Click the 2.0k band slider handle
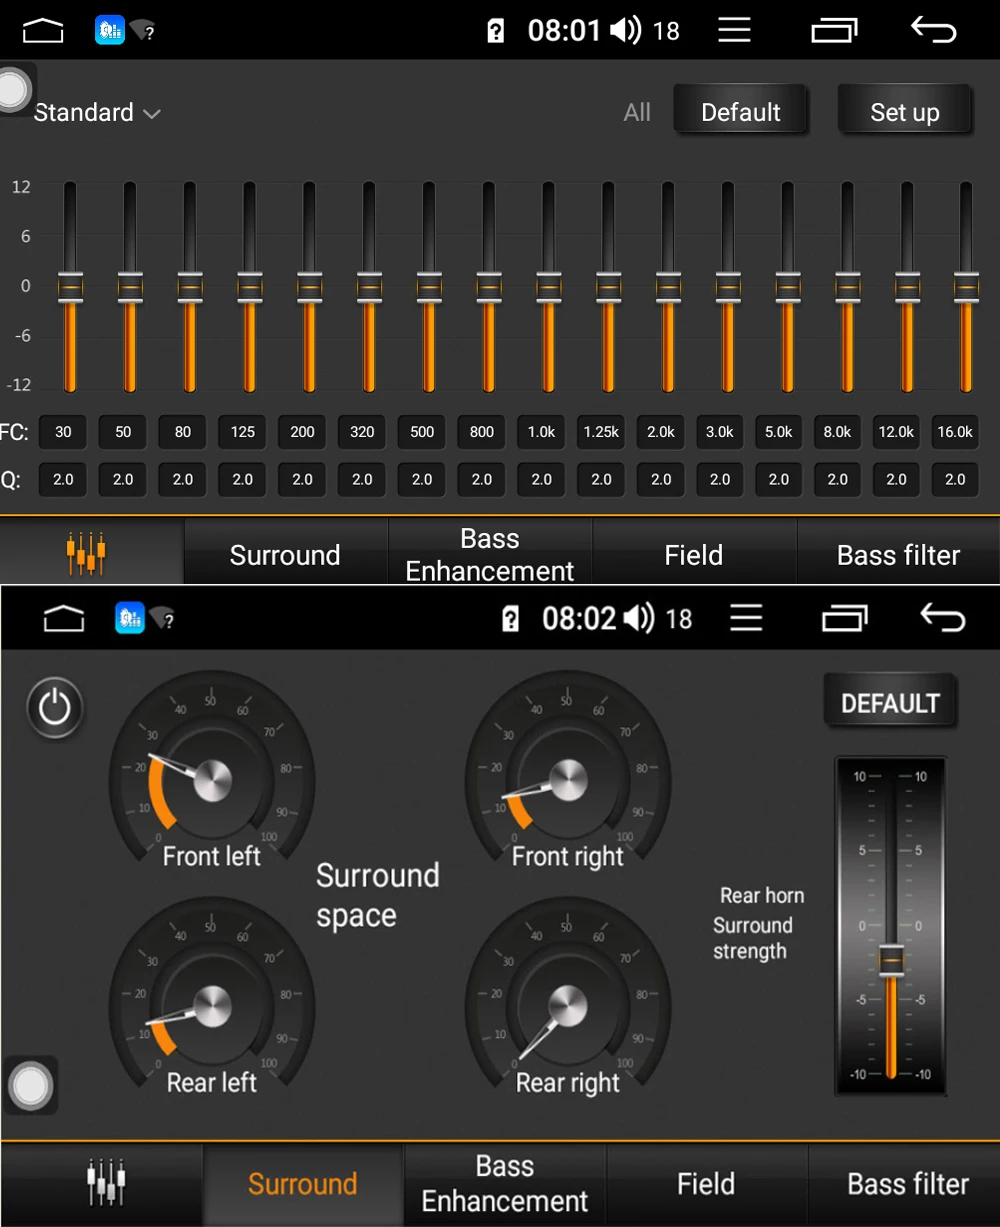 coord(668,288)
